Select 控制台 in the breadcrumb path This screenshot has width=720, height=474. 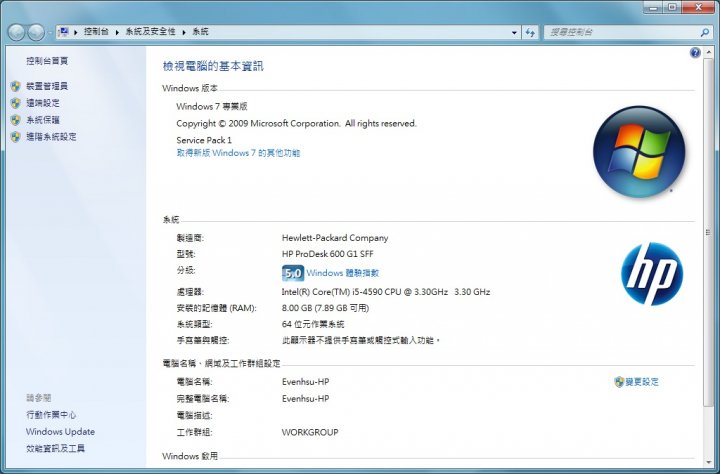tap(96, 32)
